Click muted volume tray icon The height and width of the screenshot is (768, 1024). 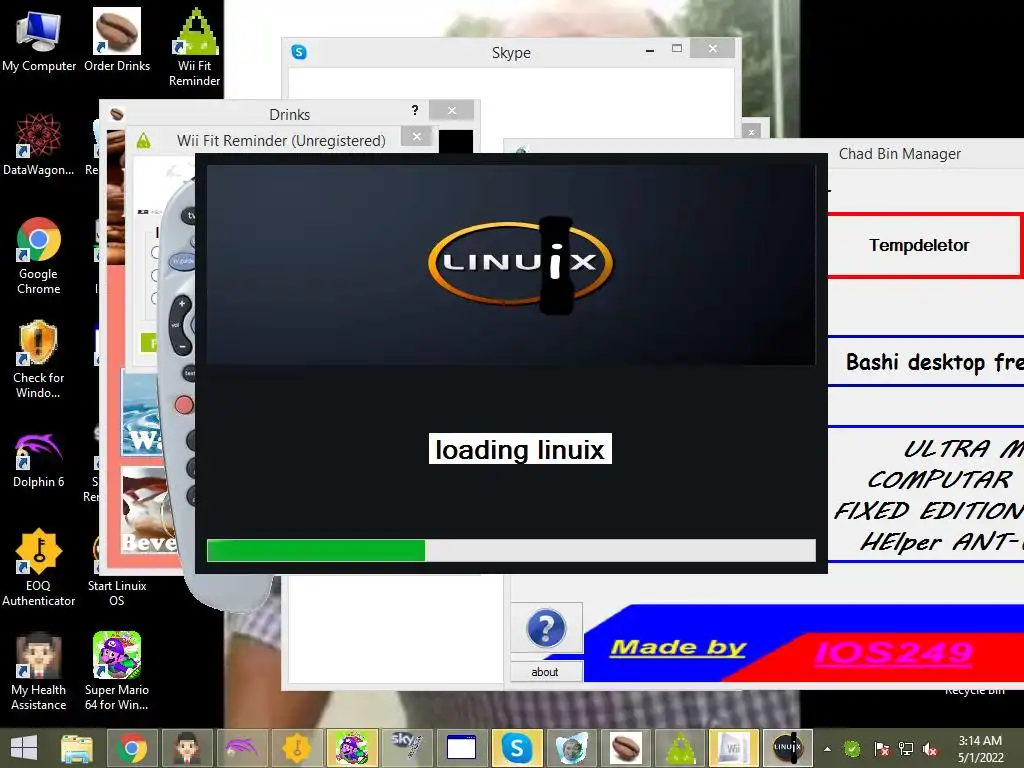(930, 749)
